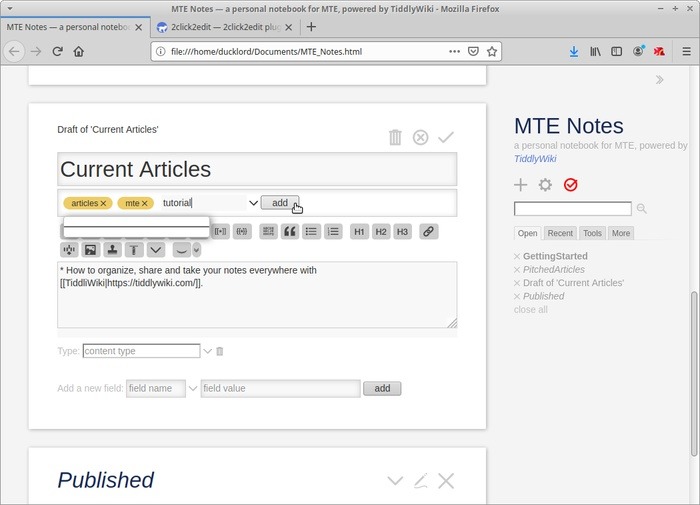
Task: Open GettingStarted in sidebar list
Action: pyautogui.click(x=555, y=256)
